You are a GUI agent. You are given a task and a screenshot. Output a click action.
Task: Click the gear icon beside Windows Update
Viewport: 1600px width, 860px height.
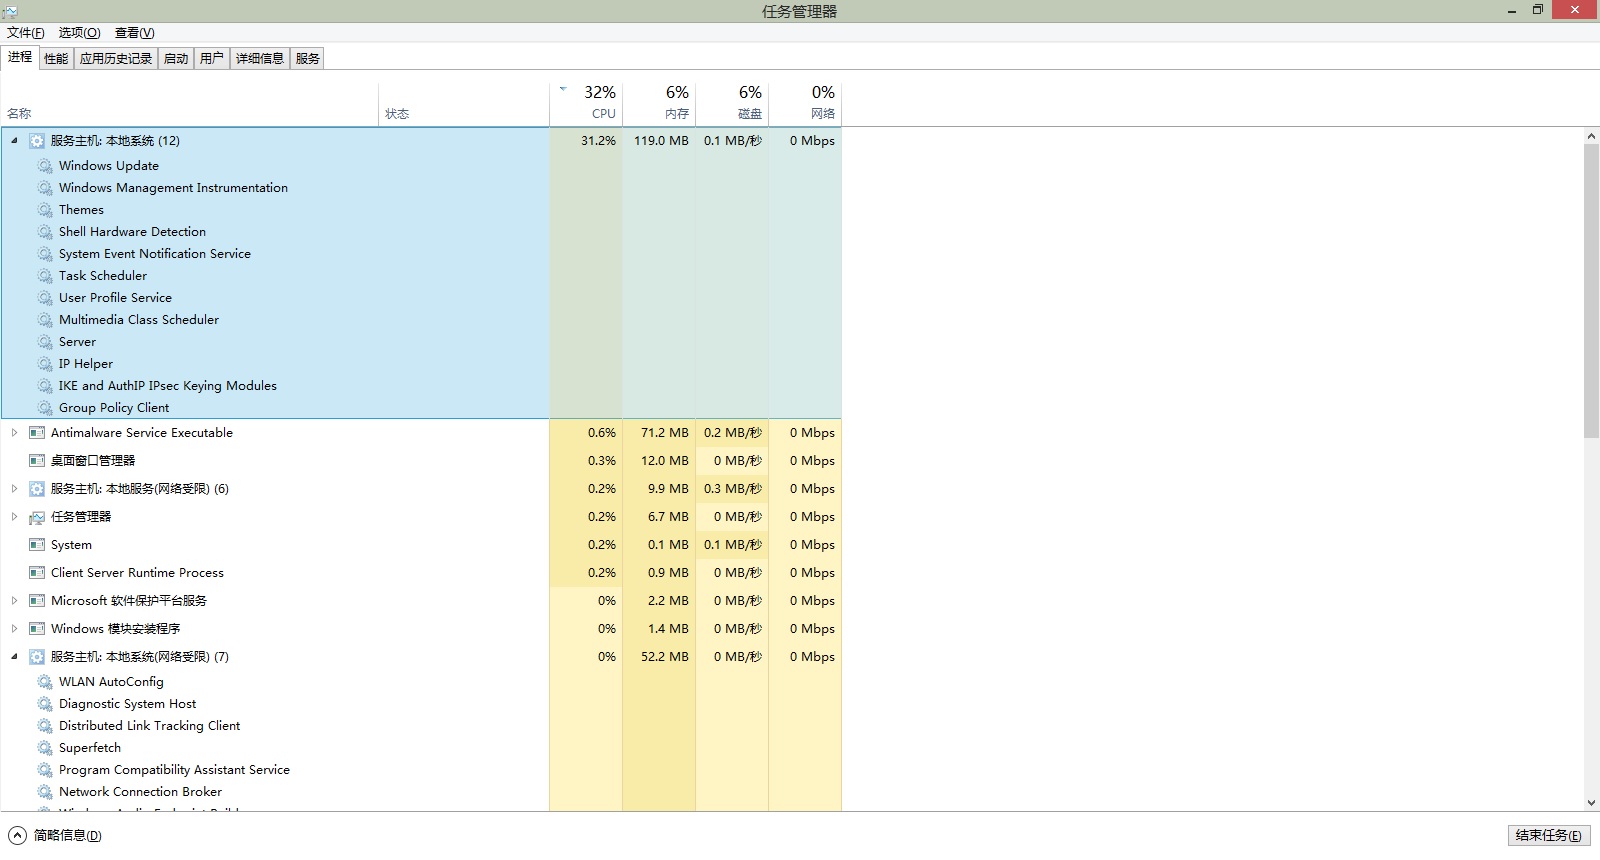[x=45, y=166]
